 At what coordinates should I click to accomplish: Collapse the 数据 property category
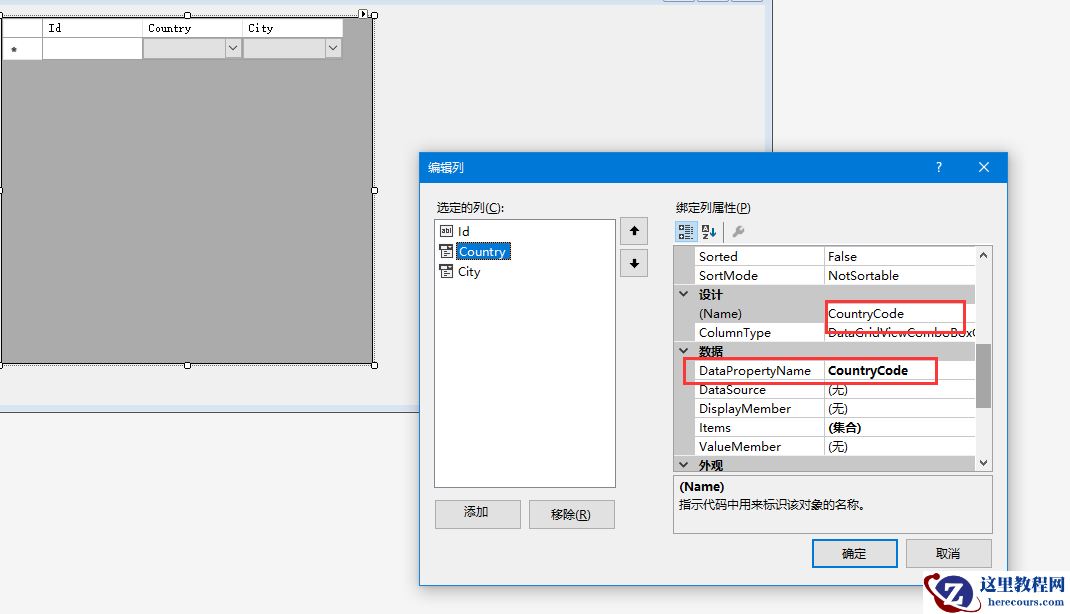pos(684,351)
